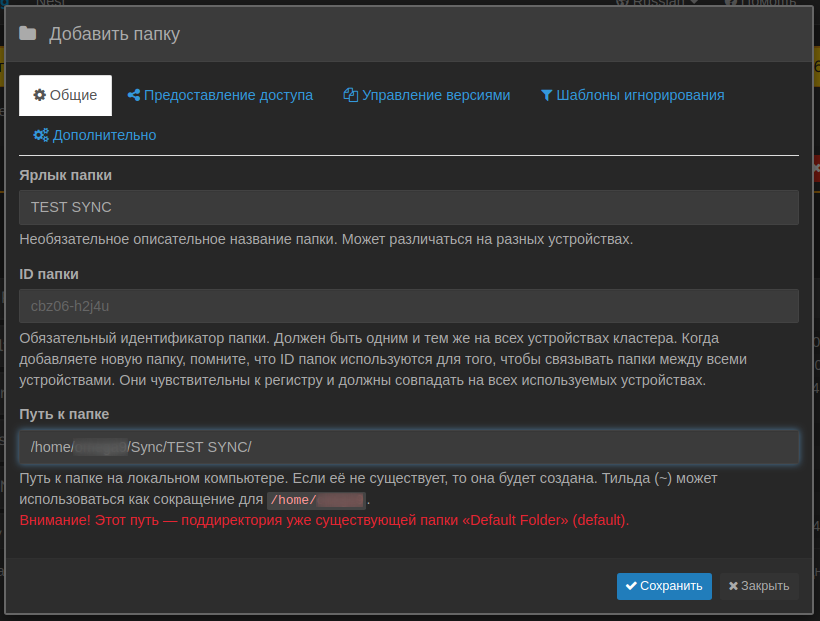
Task: Click the Добавить папку dialog title
Action: tap(115, 34)
